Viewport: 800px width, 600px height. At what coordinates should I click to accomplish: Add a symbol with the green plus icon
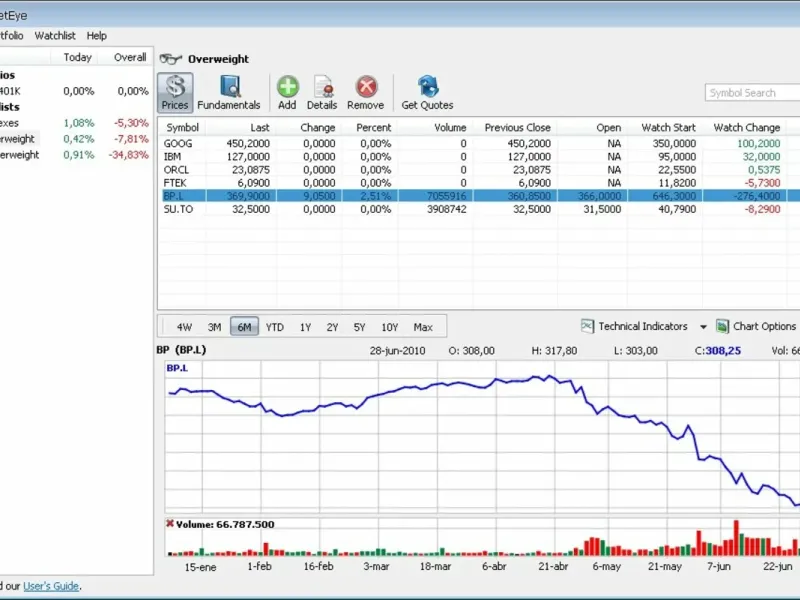click(x=287, y=93)
